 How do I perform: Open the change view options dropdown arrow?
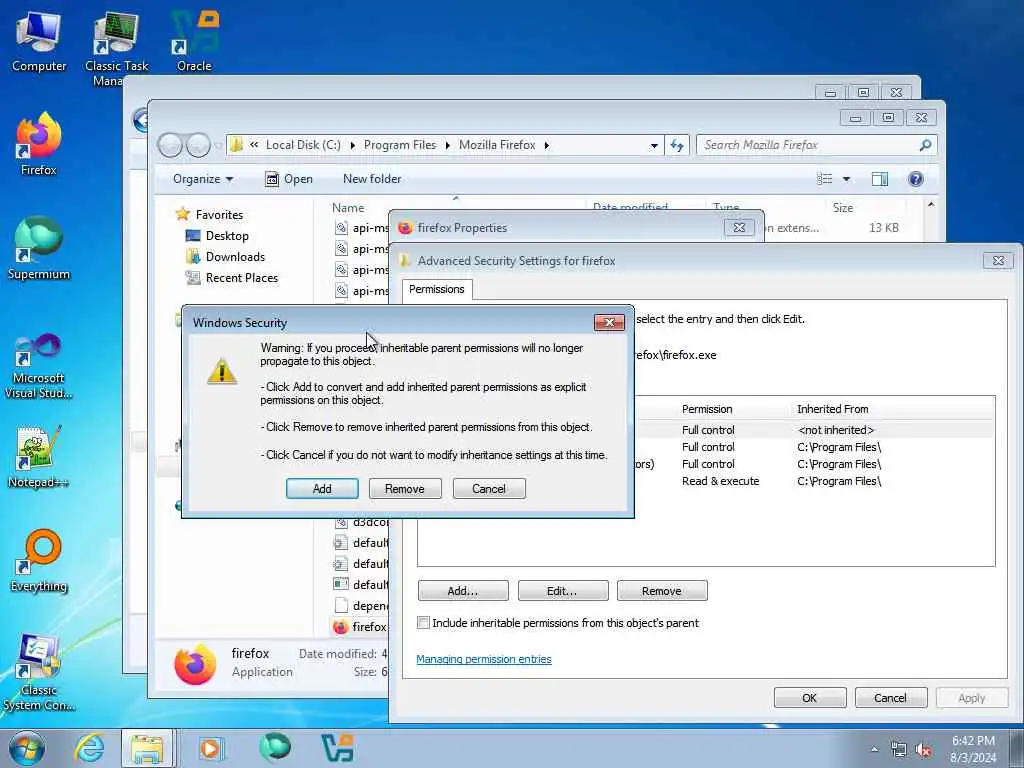tap(846, 179)
